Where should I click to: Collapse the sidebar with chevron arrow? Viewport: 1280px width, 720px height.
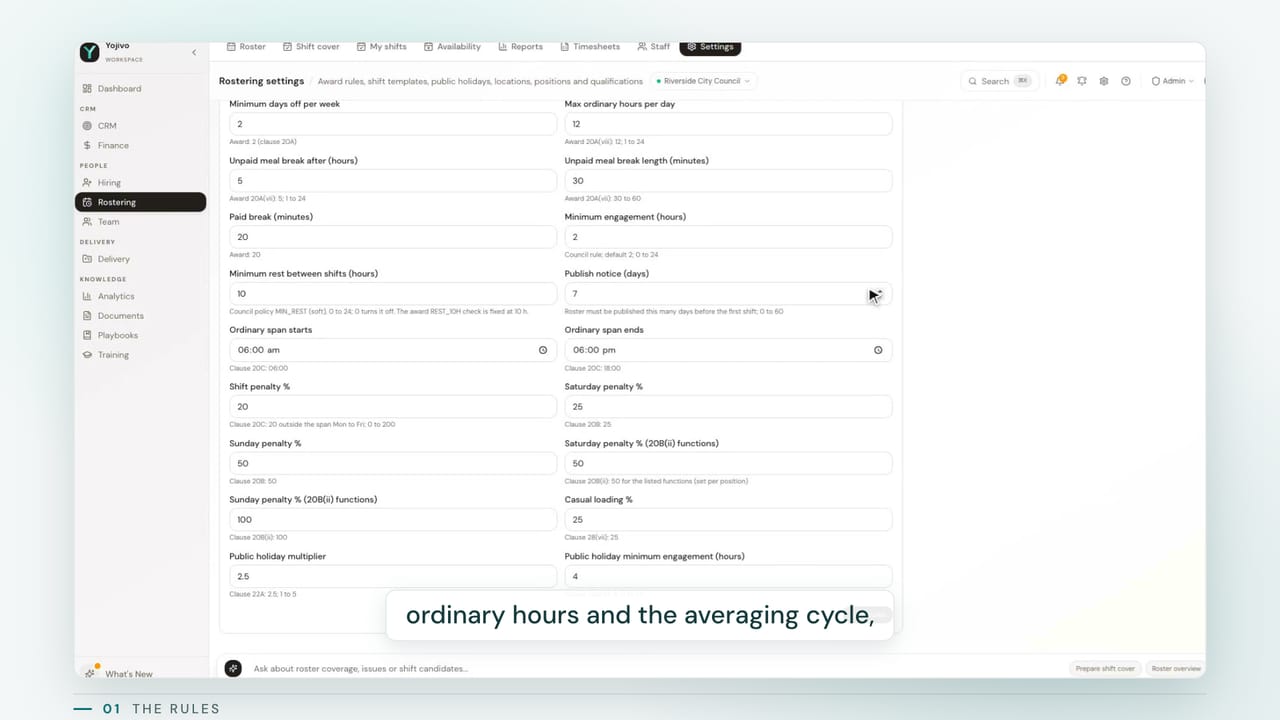click(x=194, y=52)
